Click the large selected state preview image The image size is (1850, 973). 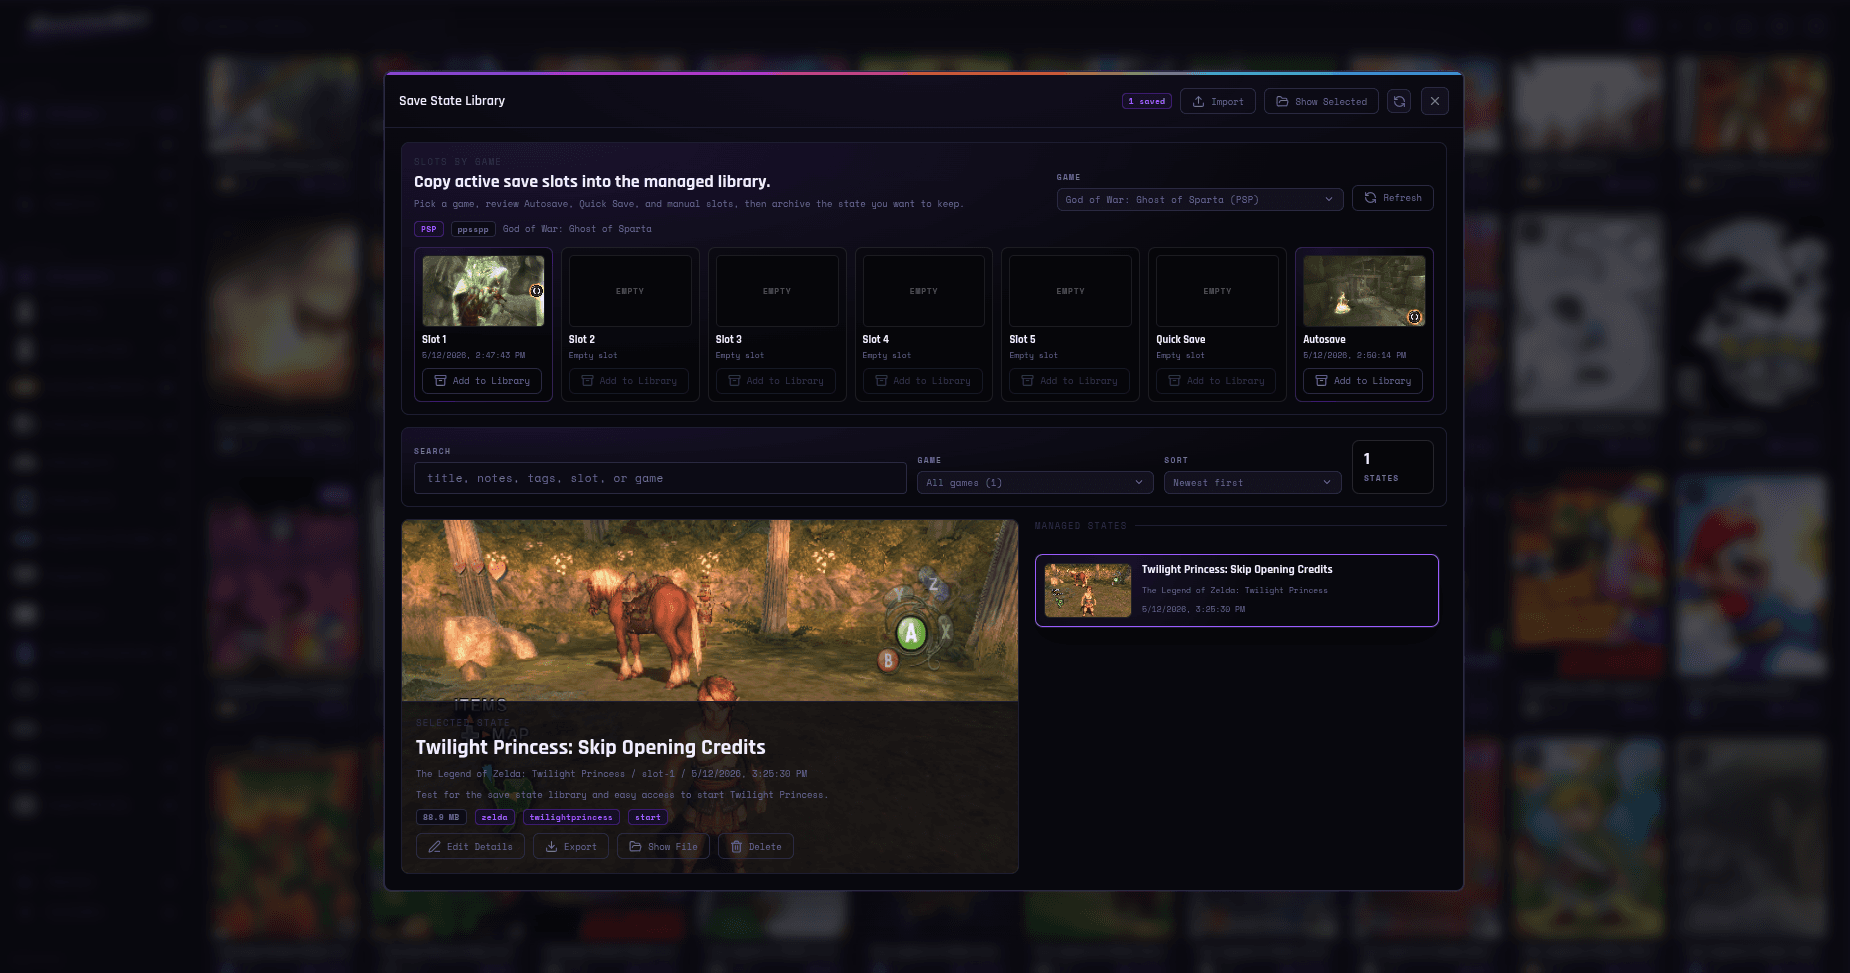pyautogui.click(x=710, y=610)
